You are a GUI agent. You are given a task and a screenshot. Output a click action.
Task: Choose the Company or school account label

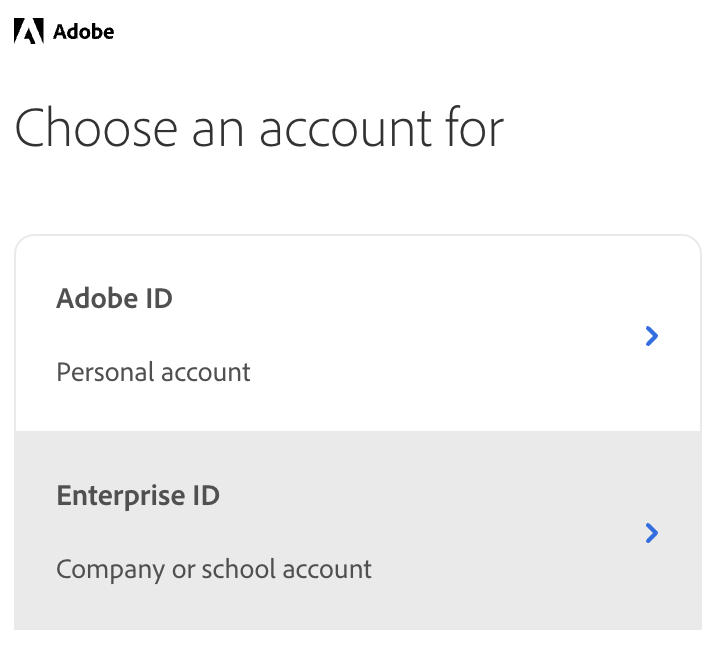(x=214, y=570)
